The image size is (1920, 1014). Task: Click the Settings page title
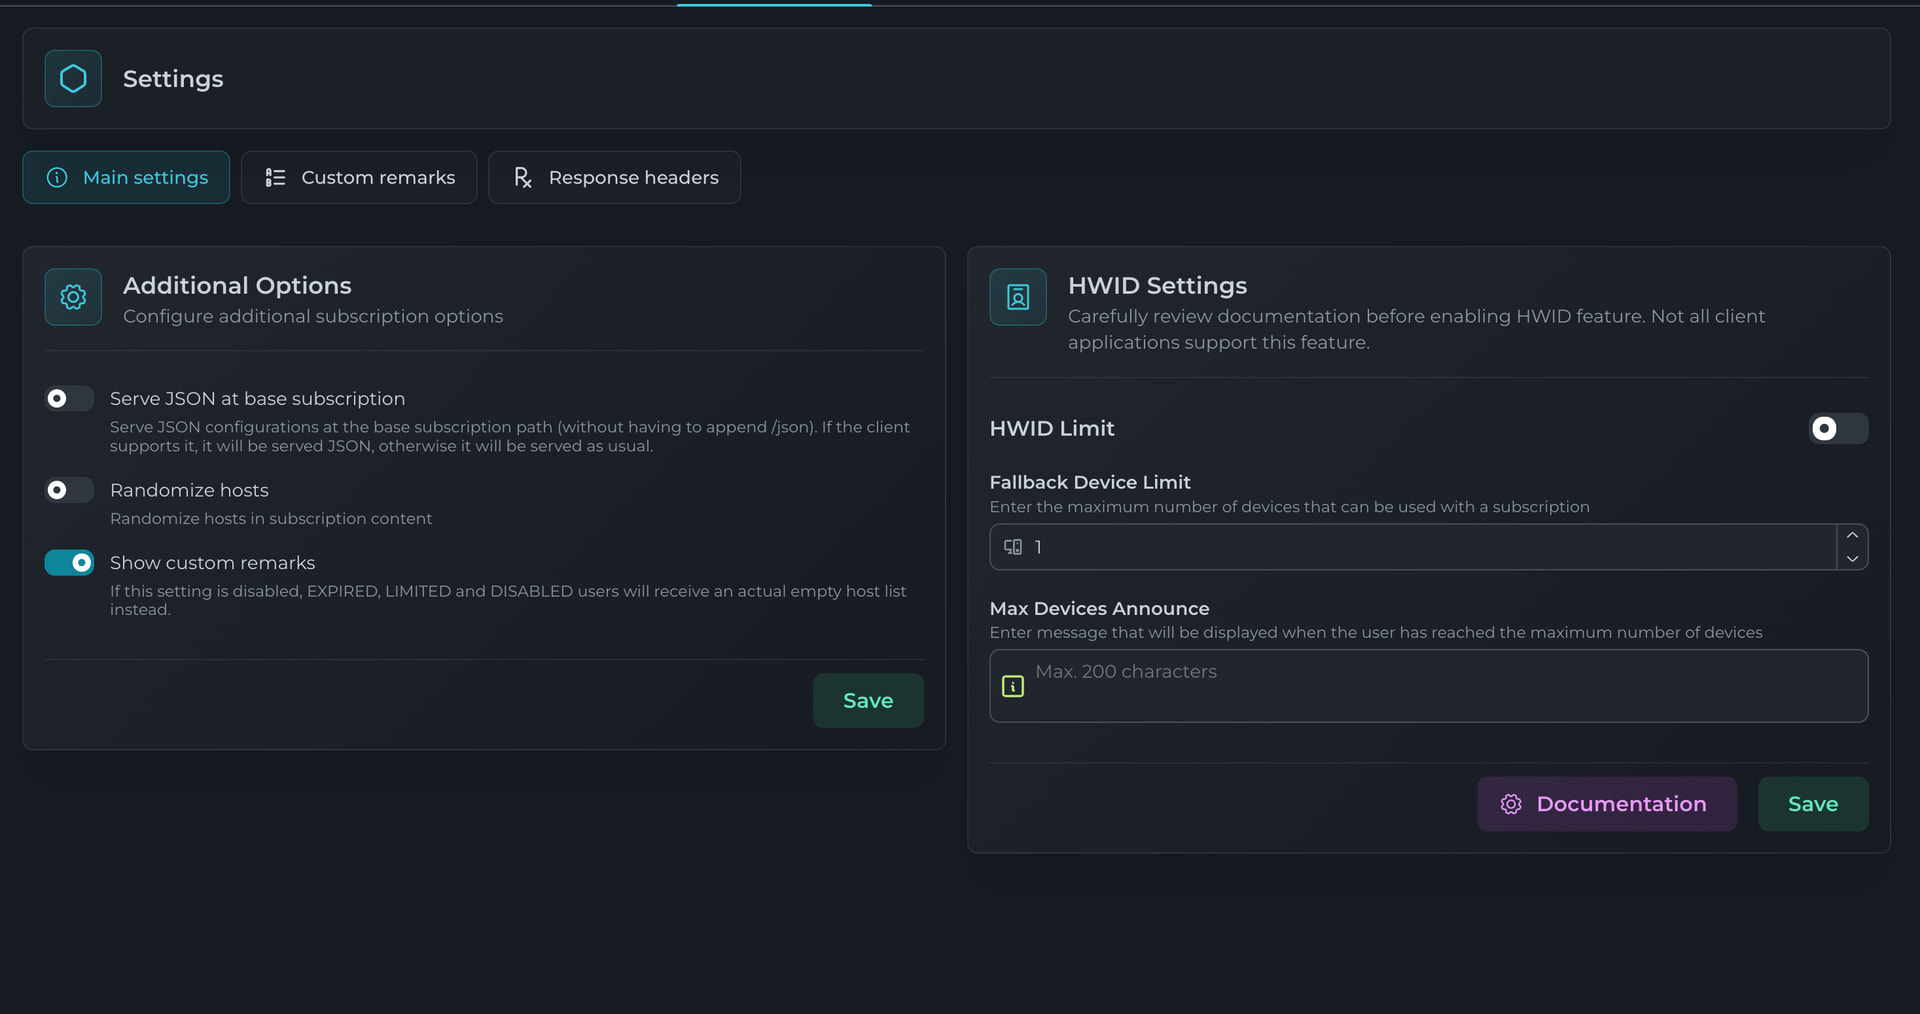coord(173,79)
